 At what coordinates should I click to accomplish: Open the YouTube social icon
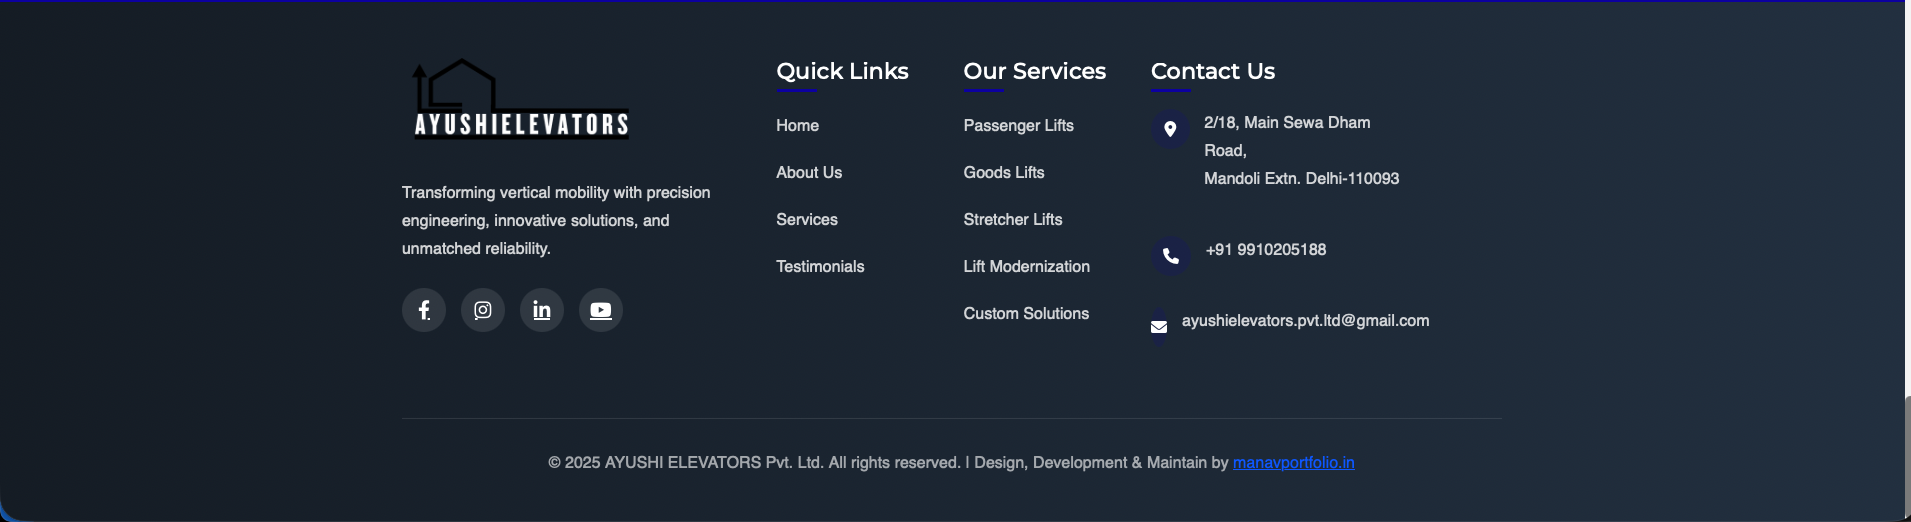click(x=601, y=310)
